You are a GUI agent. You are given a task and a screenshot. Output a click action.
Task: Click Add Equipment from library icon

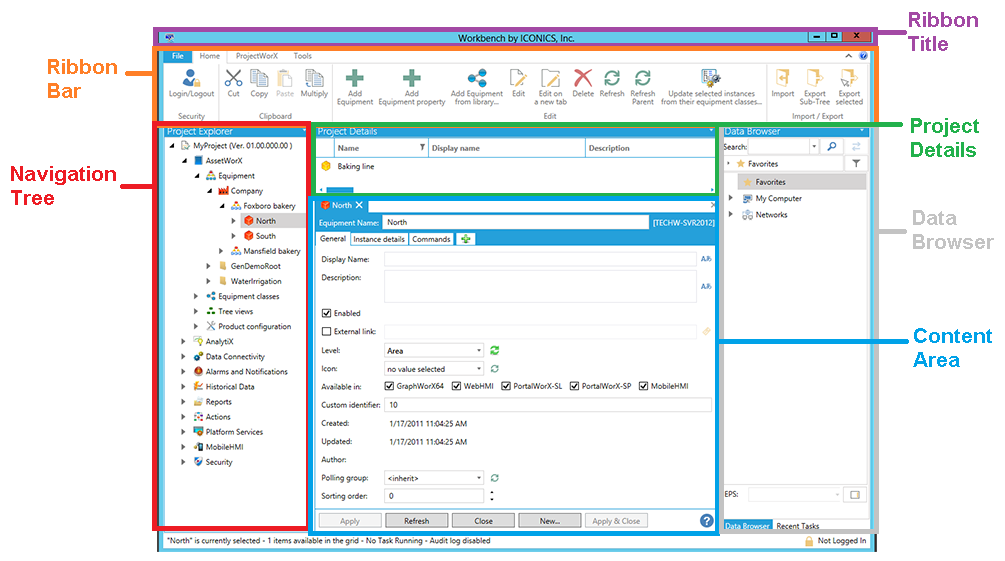477,79
